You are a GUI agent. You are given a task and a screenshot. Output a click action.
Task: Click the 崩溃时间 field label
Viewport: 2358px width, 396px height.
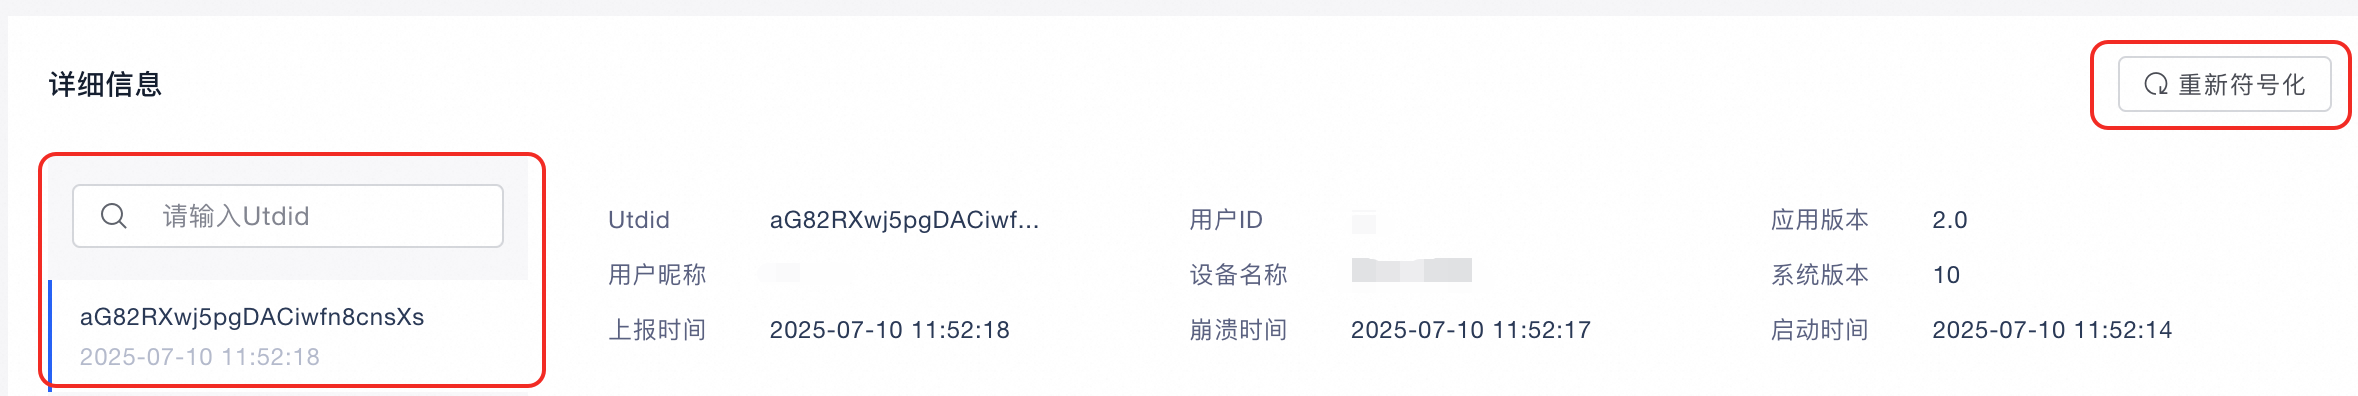[x=1238, y=330]
